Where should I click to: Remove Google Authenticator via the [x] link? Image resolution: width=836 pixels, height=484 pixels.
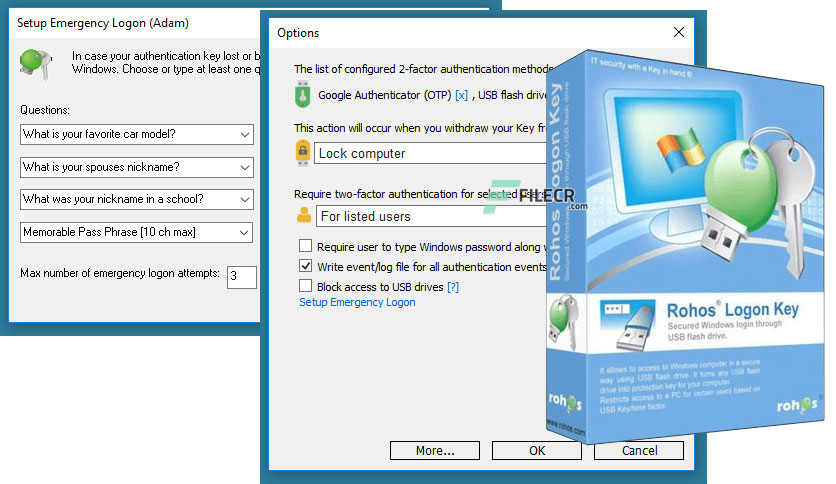pos(461,95)
